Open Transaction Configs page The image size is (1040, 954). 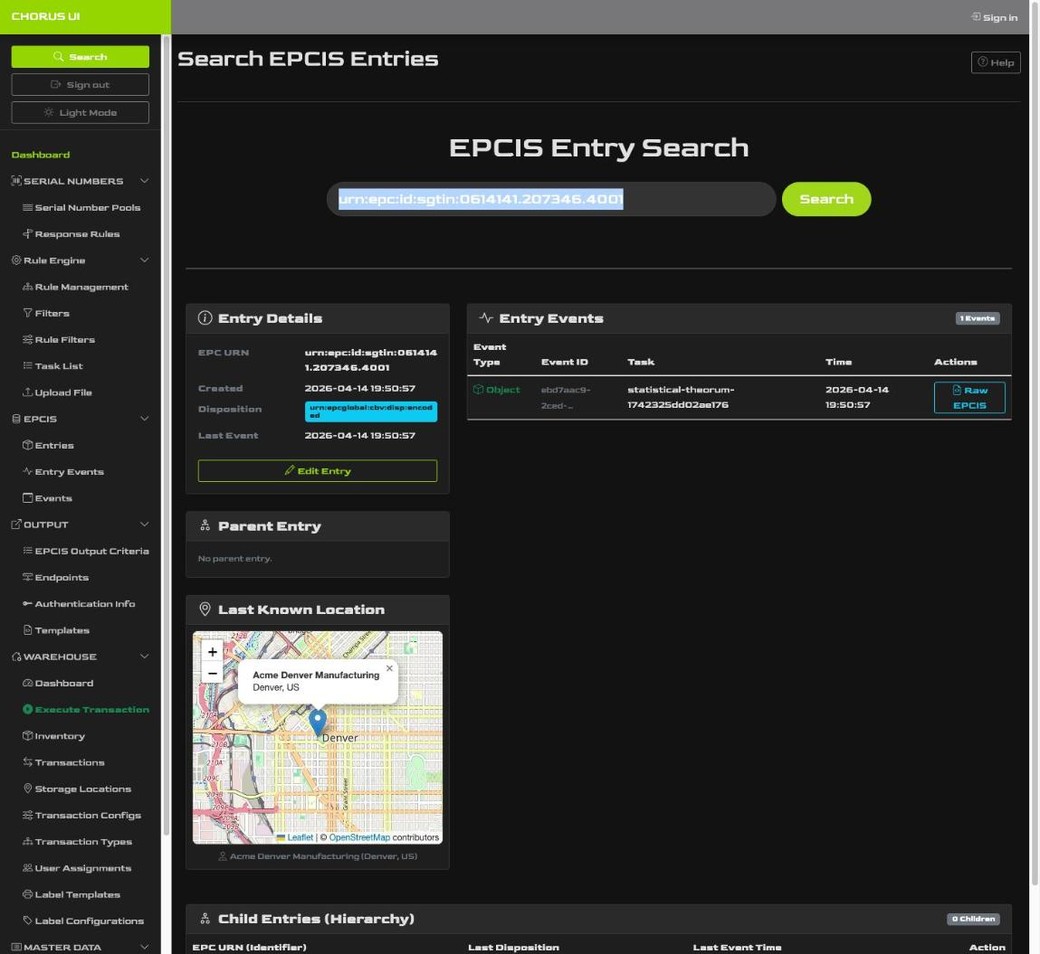click(x=82, y=815)
